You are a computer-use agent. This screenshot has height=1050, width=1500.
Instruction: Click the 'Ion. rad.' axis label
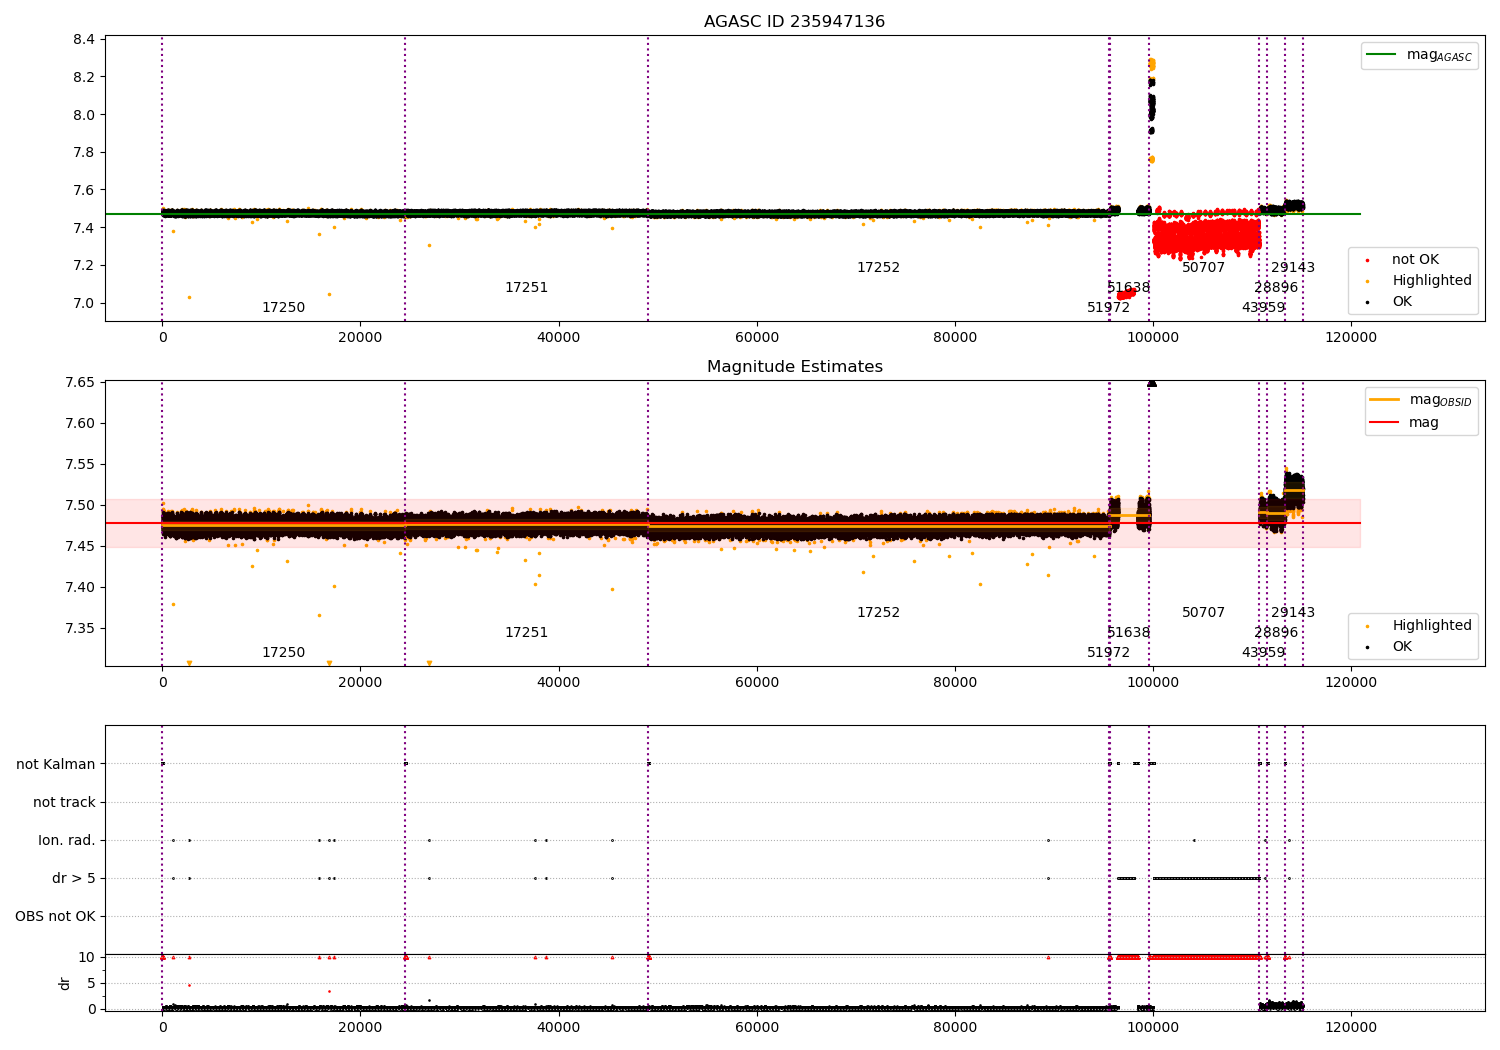pyautogui.click(x=67, y=841)
